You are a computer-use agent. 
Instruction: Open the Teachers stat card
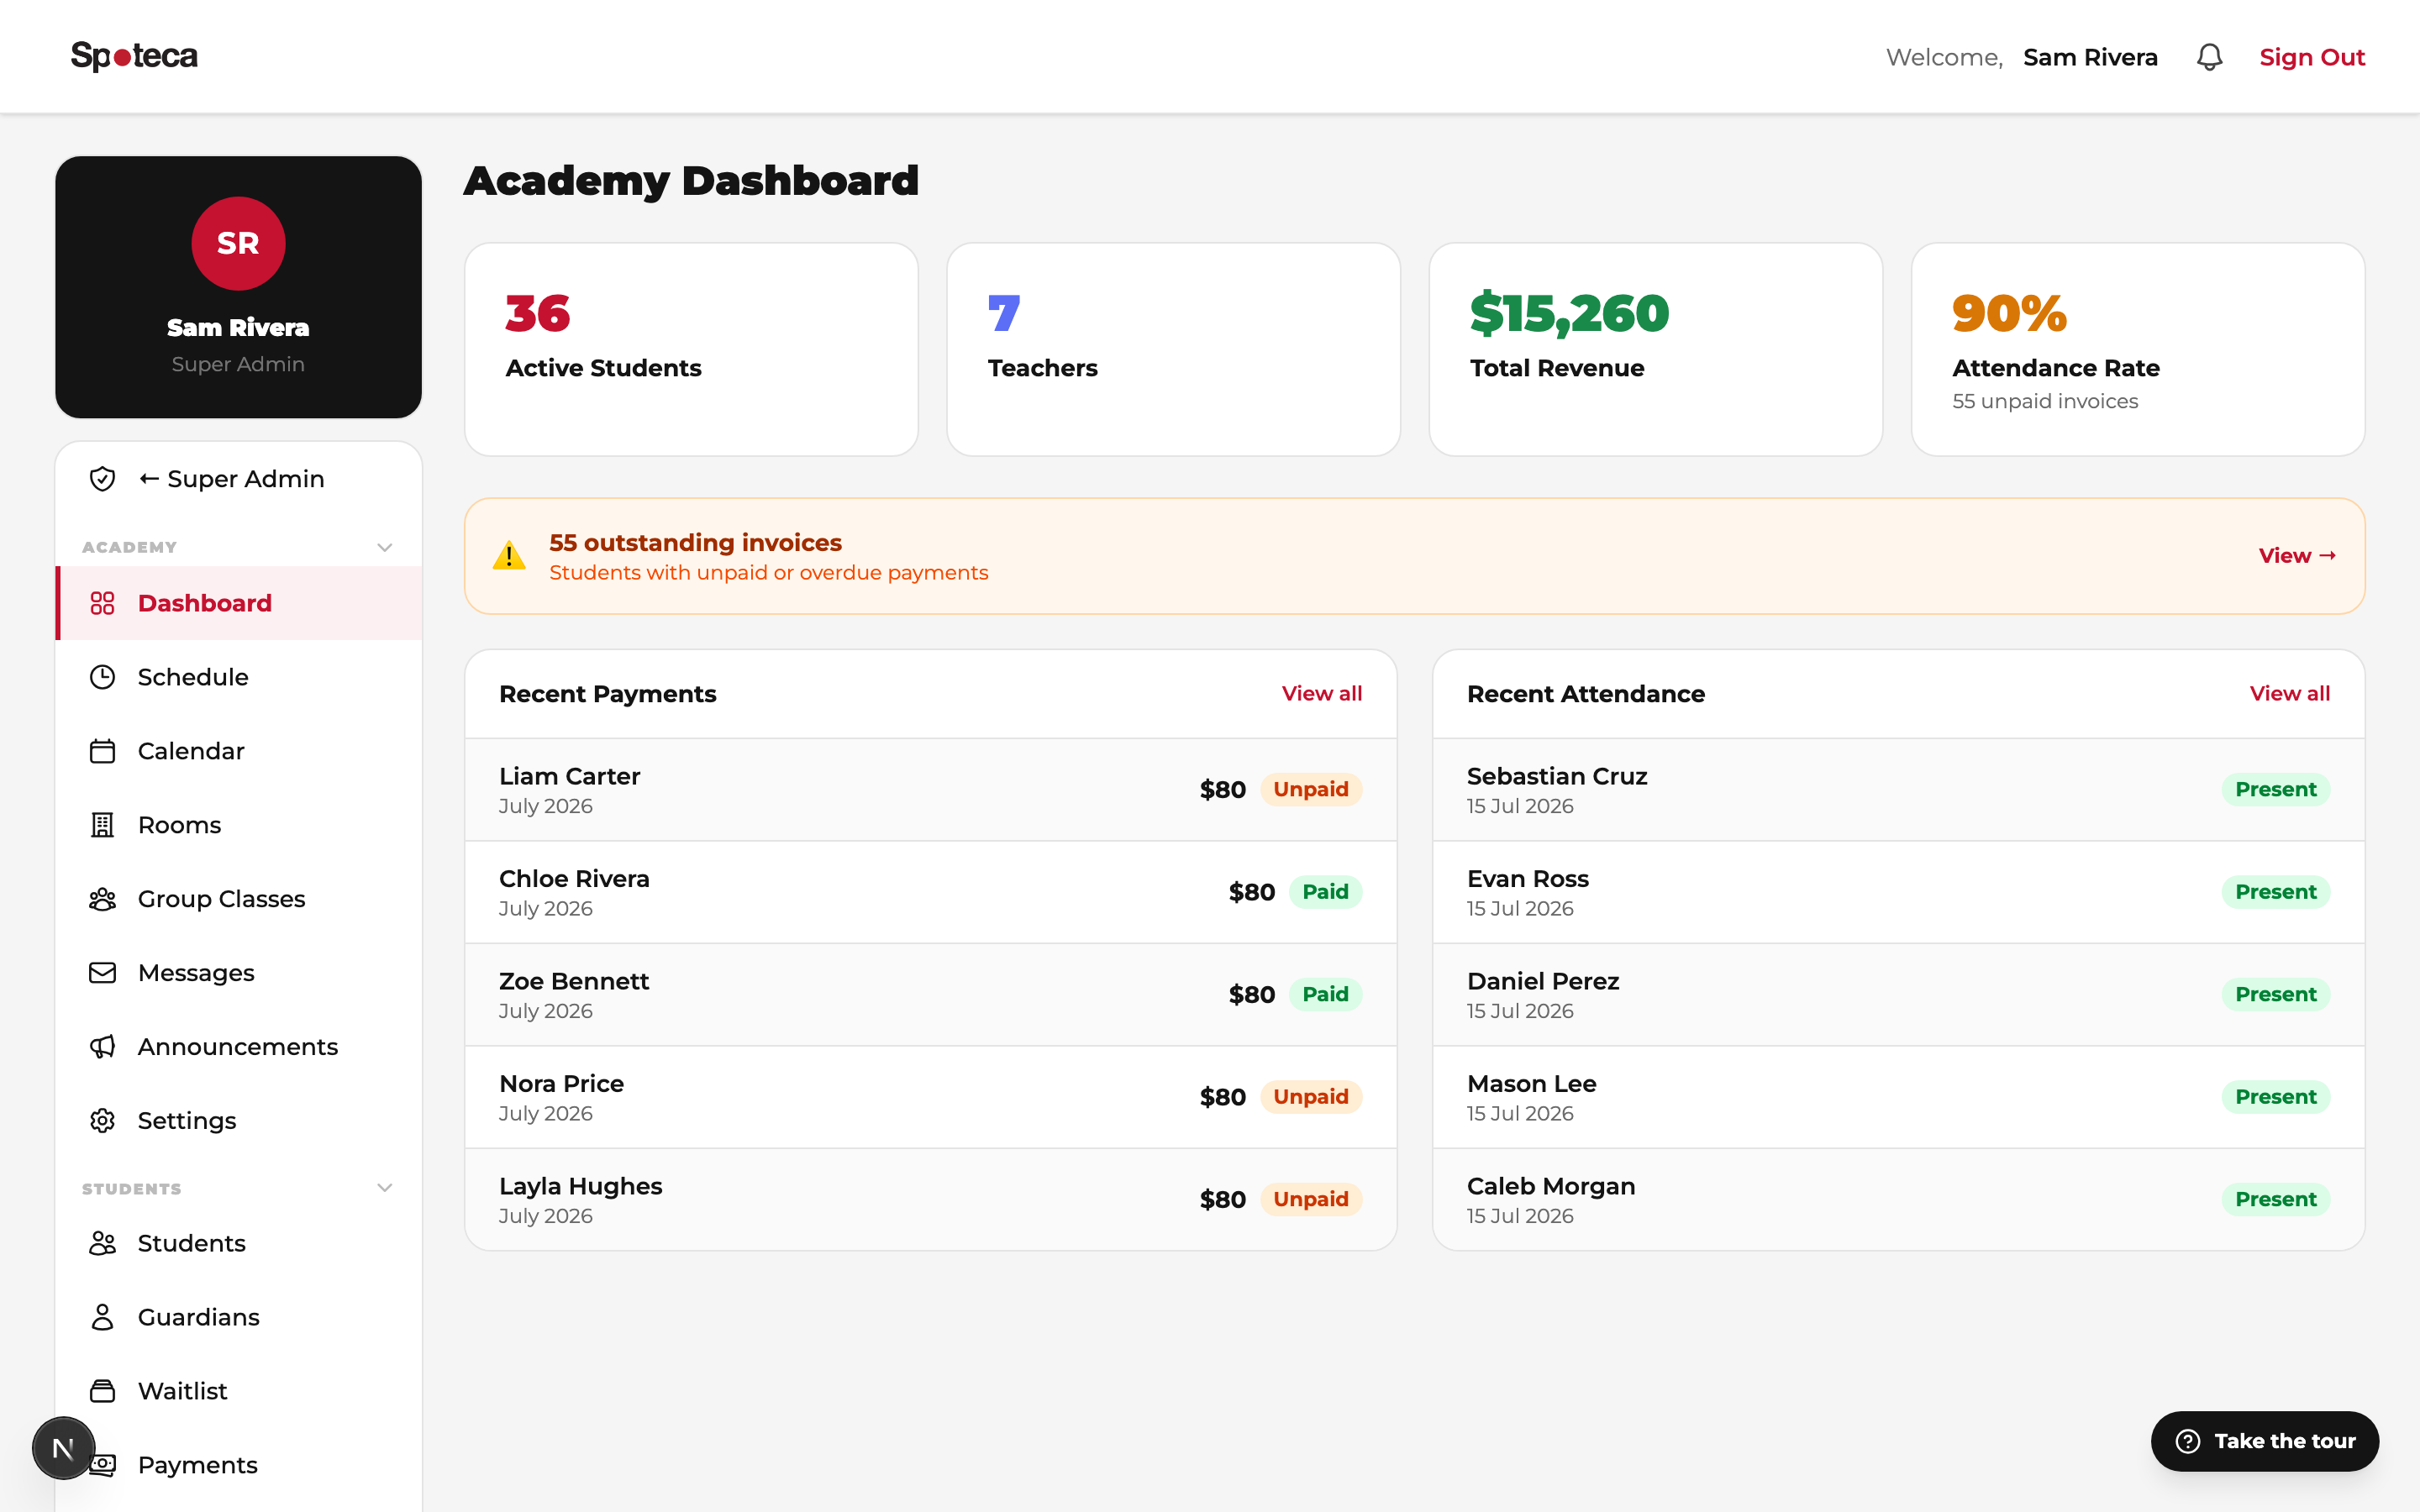[x=1173, y=349]
